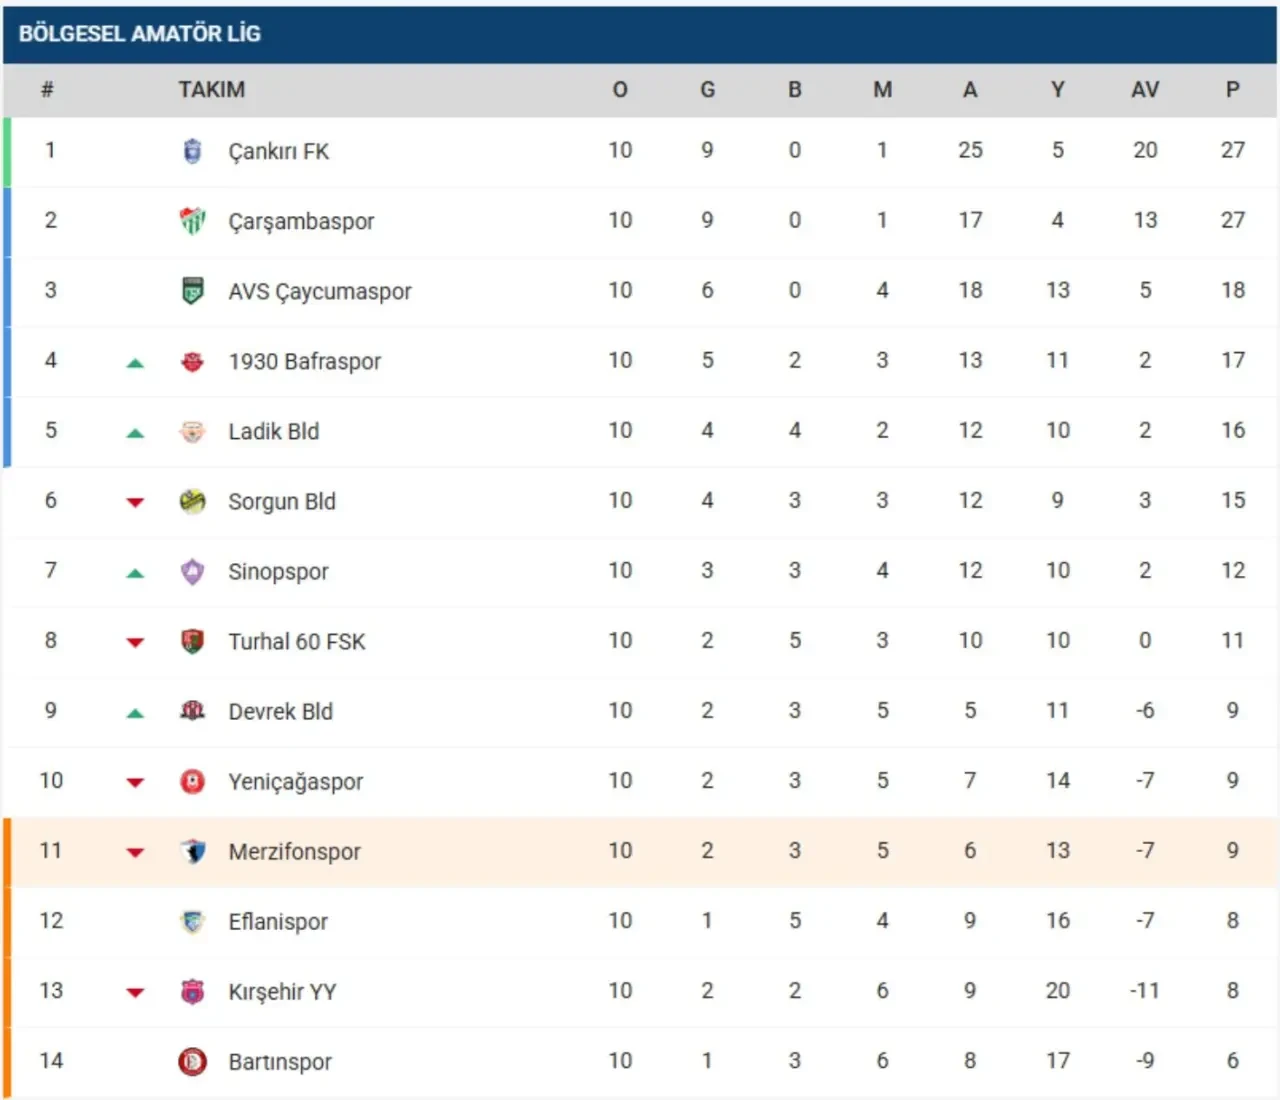The width and height of the screenshot is (1280, 1100).
Task: Click the Ladik Bld club logo
Action: (x=193, y=431)
